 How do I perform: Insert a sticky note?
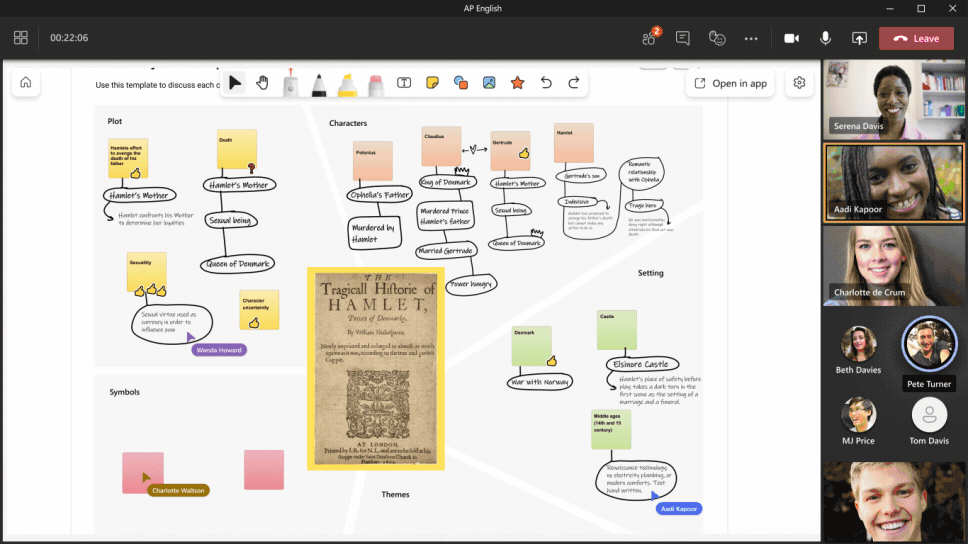(x=432, y=83)
